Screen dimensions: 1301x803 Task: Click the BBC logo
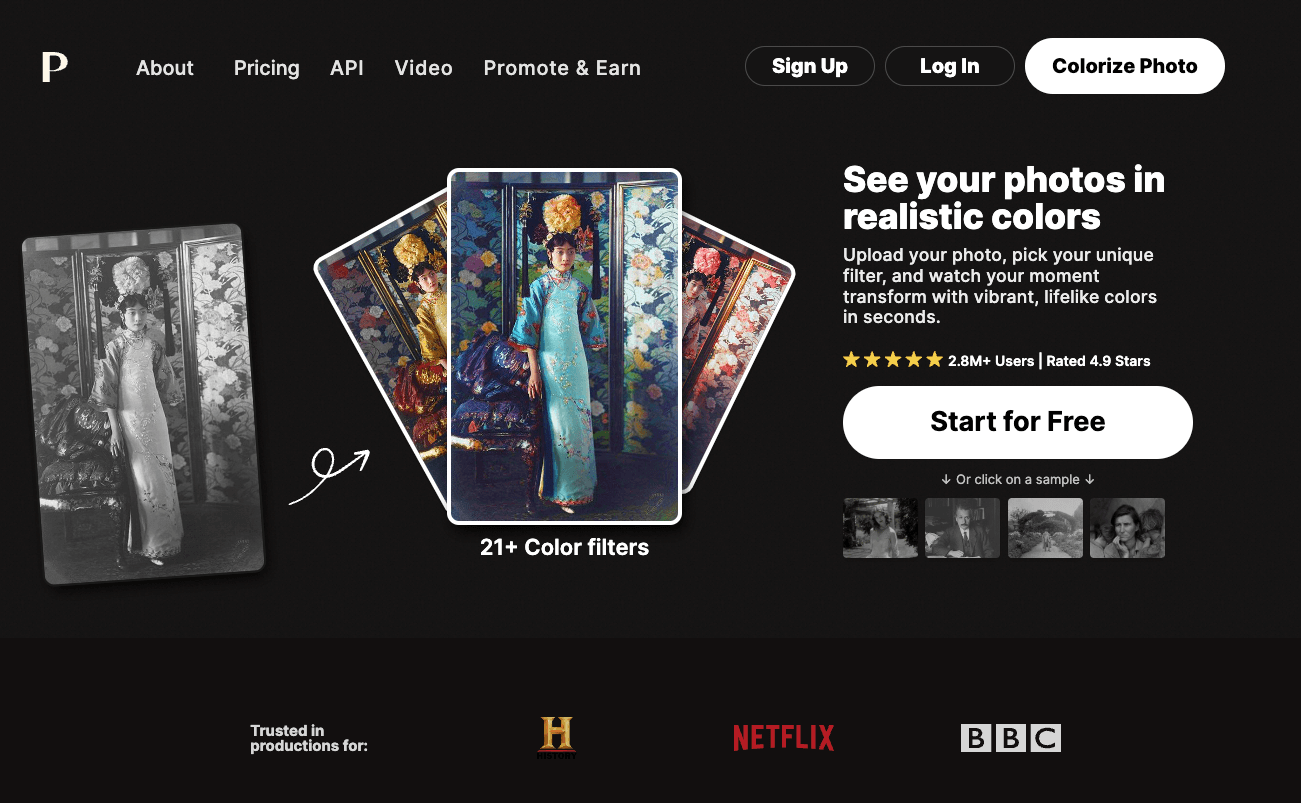click(x=1010, y=738)
